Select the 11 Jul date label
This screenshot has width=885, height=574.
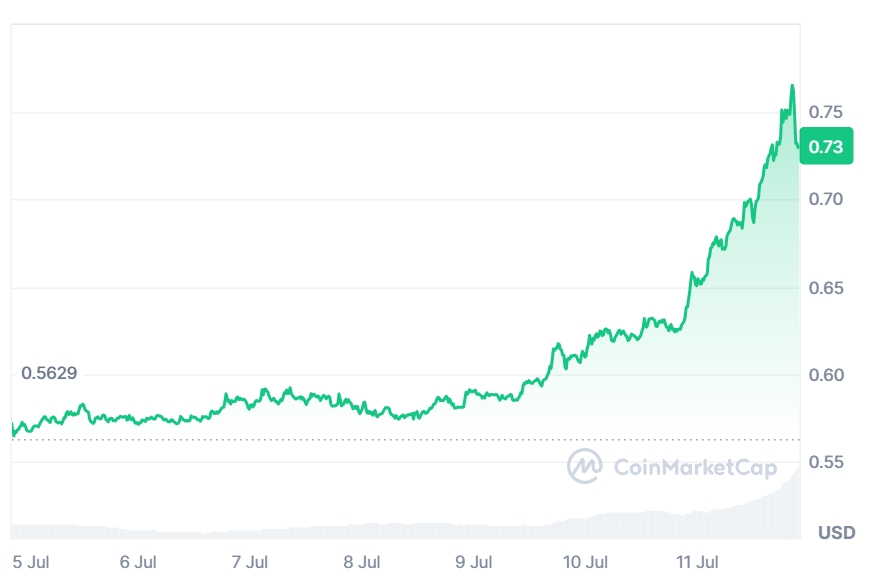coord(699,561)
